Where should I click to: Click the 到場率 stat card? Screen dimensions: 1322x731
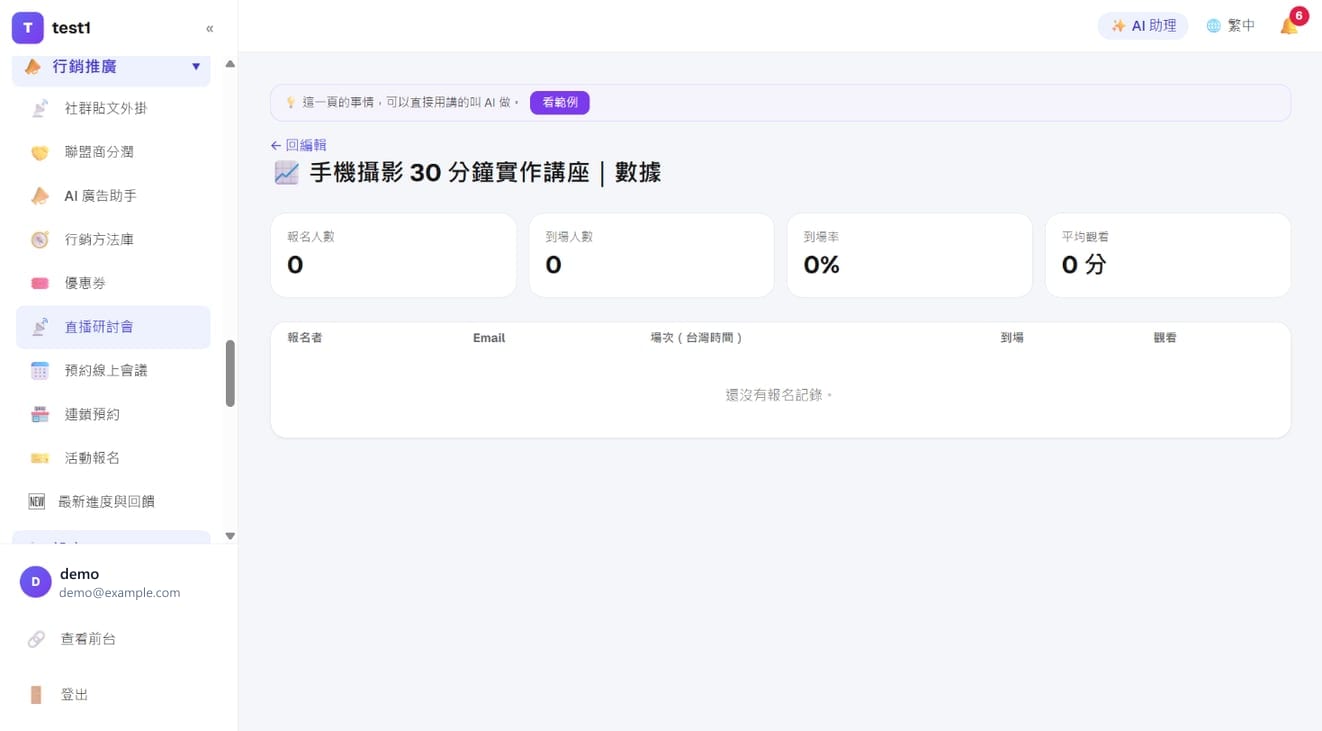(909, 255)
